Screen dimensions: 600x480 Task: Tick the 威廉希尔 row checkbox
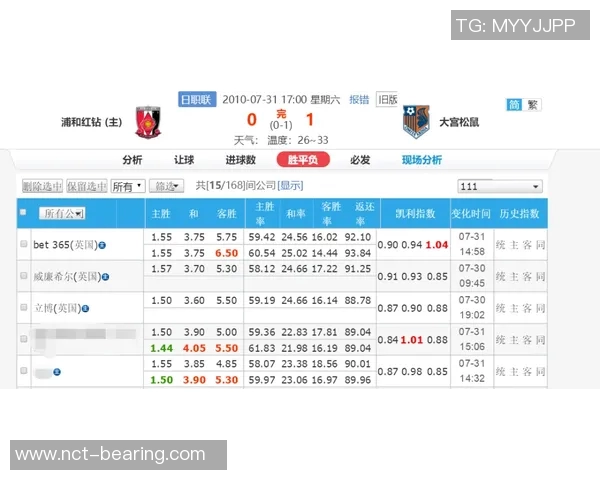24,276
